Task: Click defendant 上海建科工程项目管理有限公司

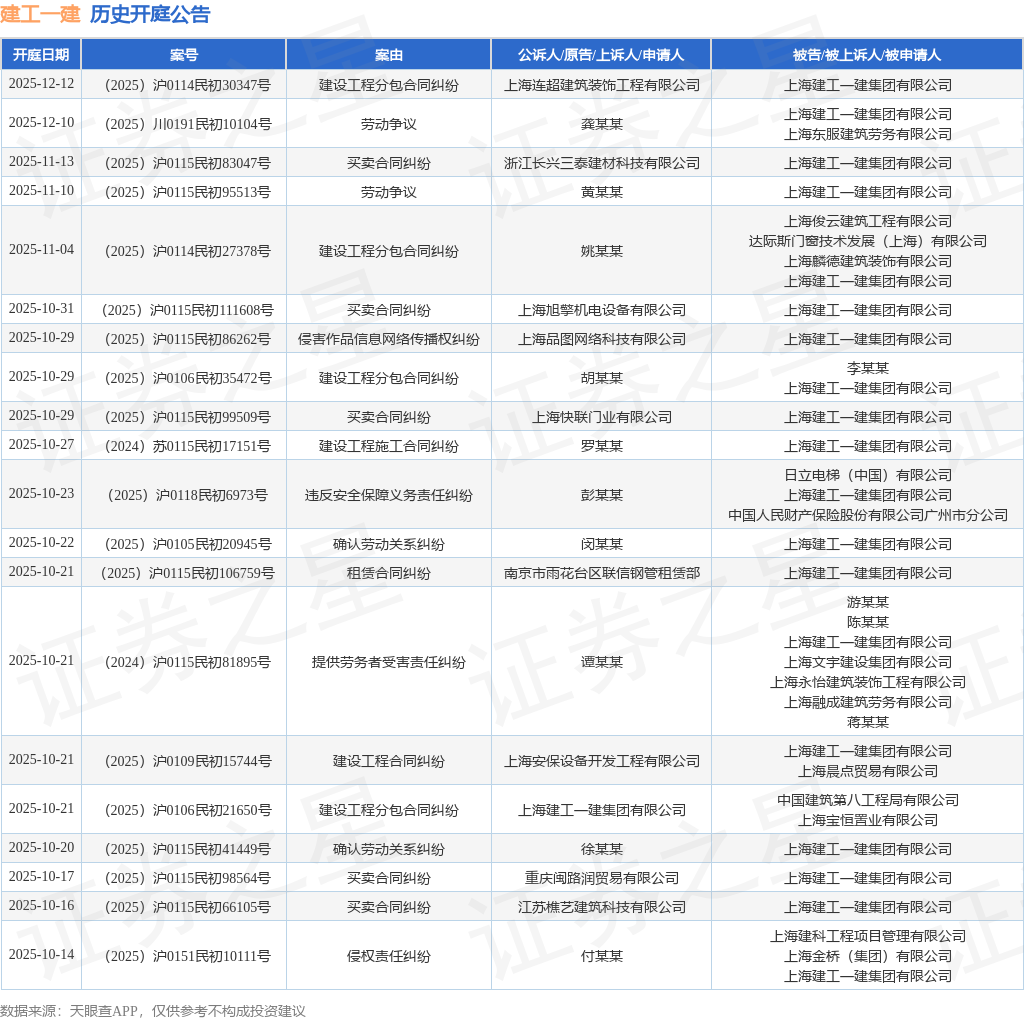Action: point(867,936)
